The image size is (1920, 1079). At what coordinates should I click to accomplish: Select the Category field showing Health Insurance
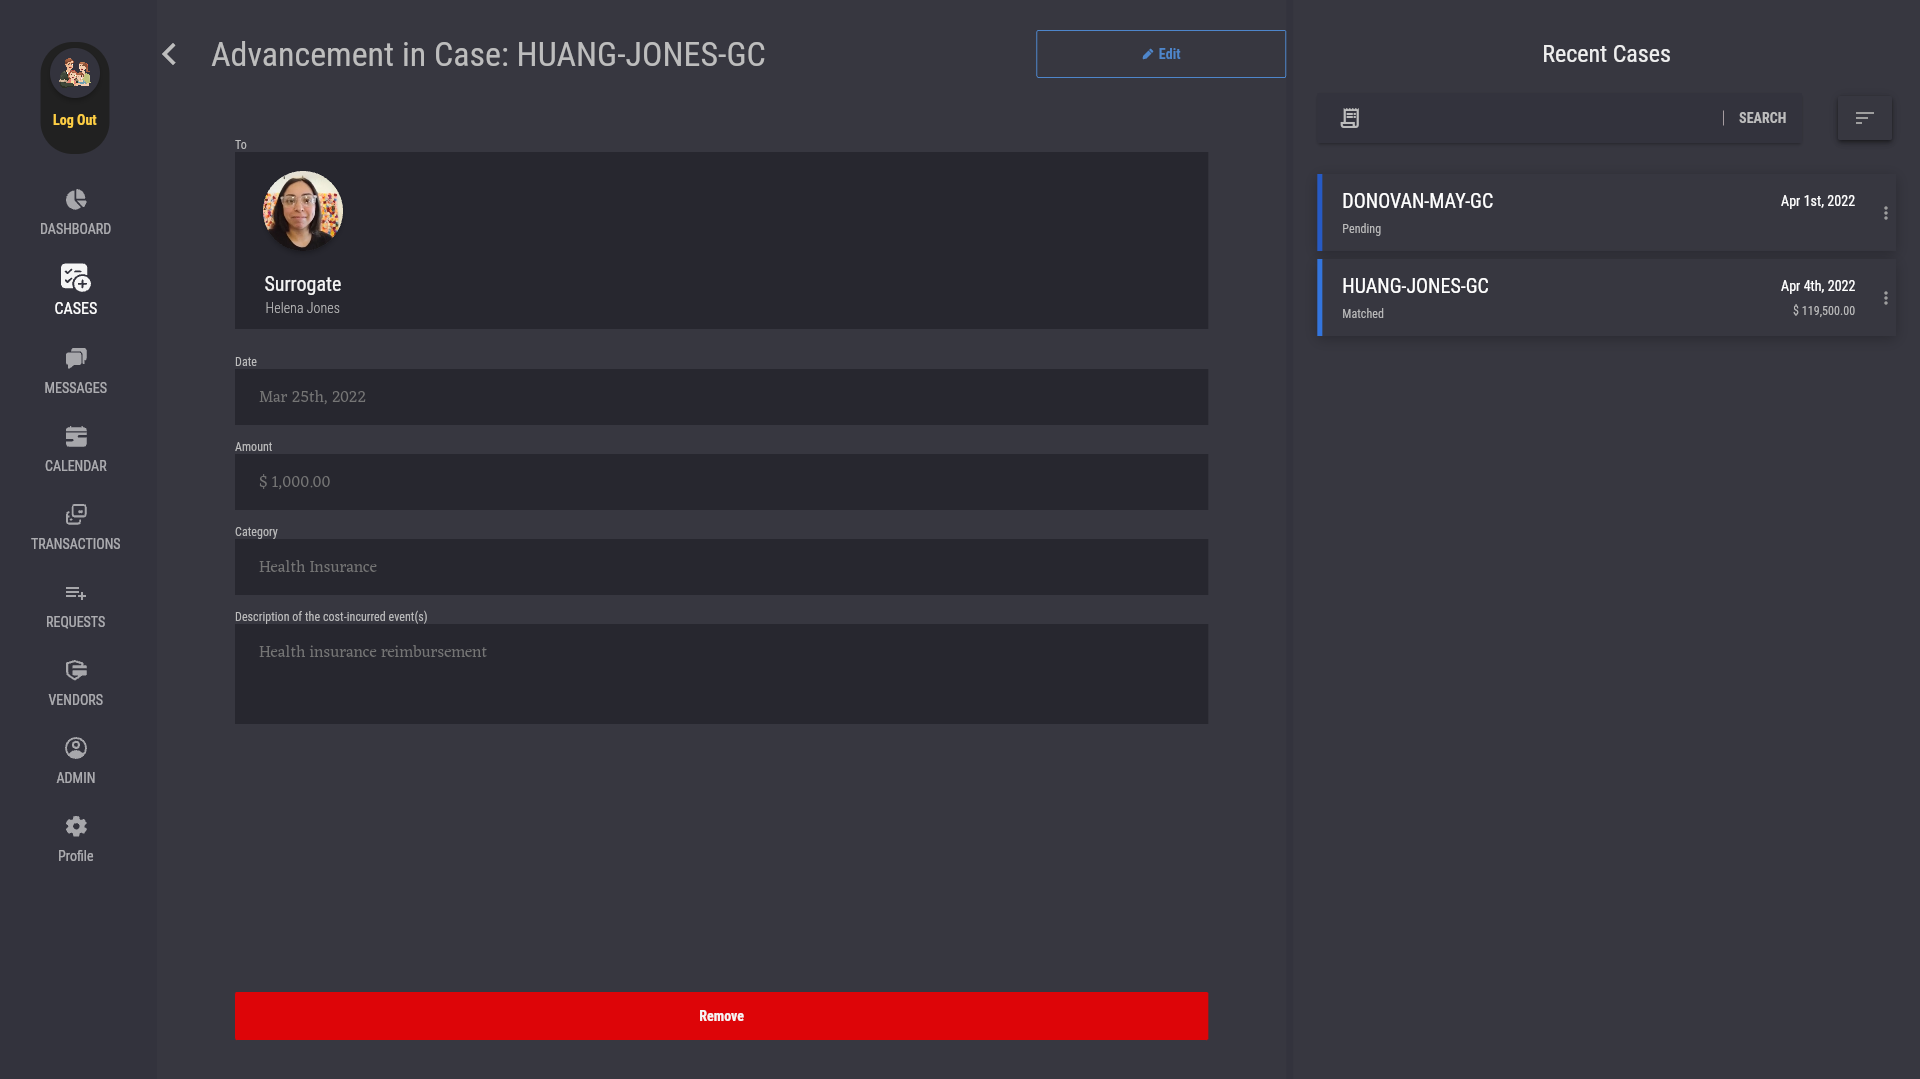[x=721, y=567]
